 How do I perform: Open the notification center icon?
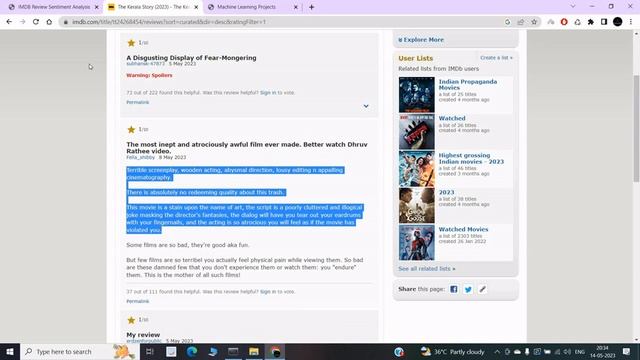point(627,351)
